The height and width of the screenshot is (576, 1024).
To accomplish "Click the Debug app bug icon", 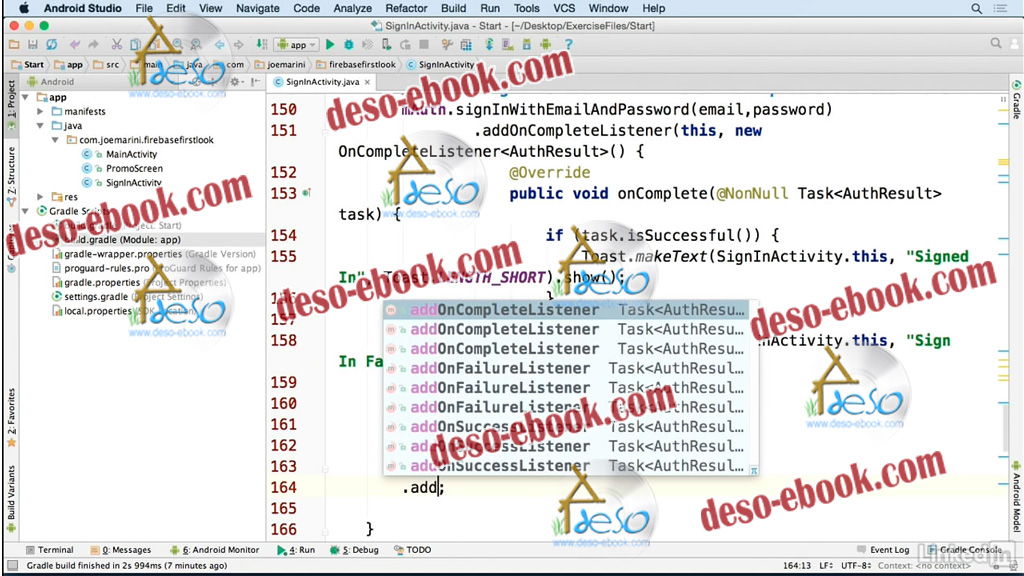I will [348, 45].
